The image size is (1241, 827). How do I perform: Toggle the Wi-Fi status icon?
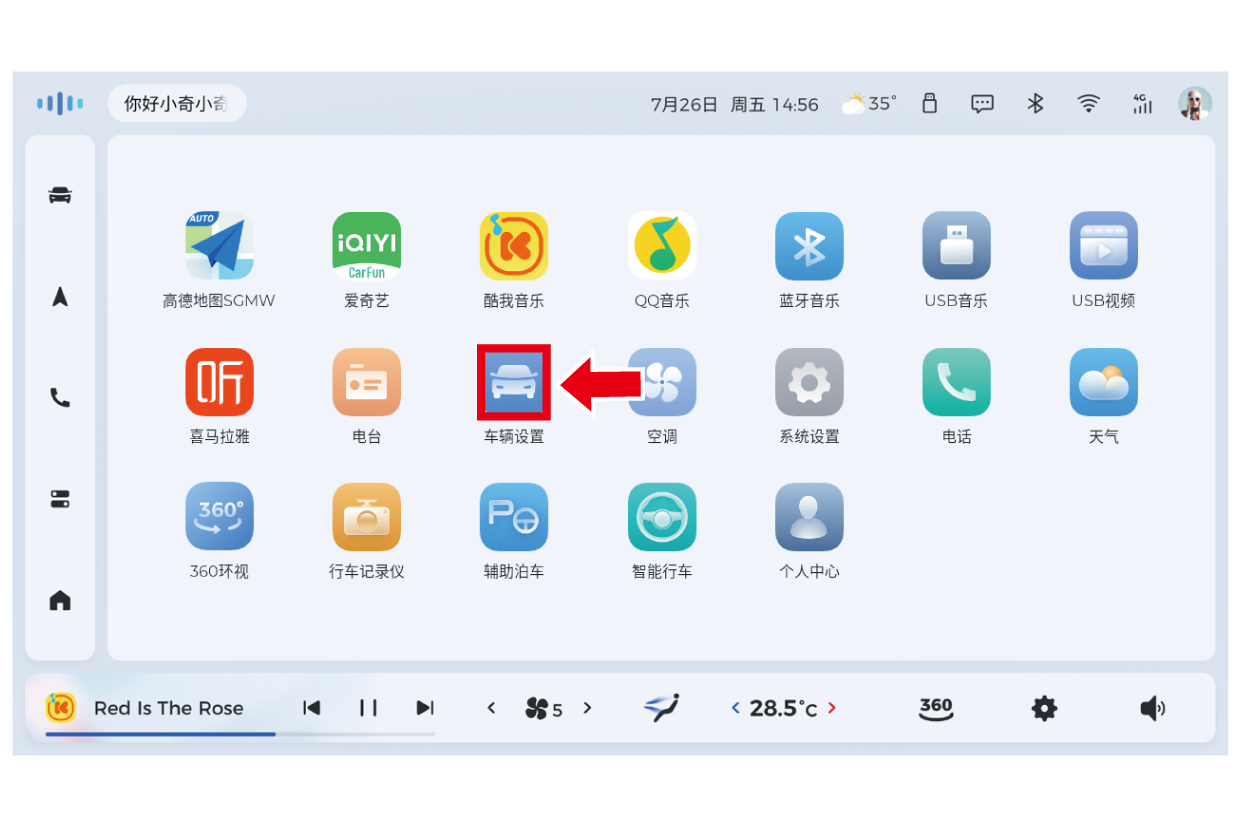pyautogui.click(x=1089, y=103)
